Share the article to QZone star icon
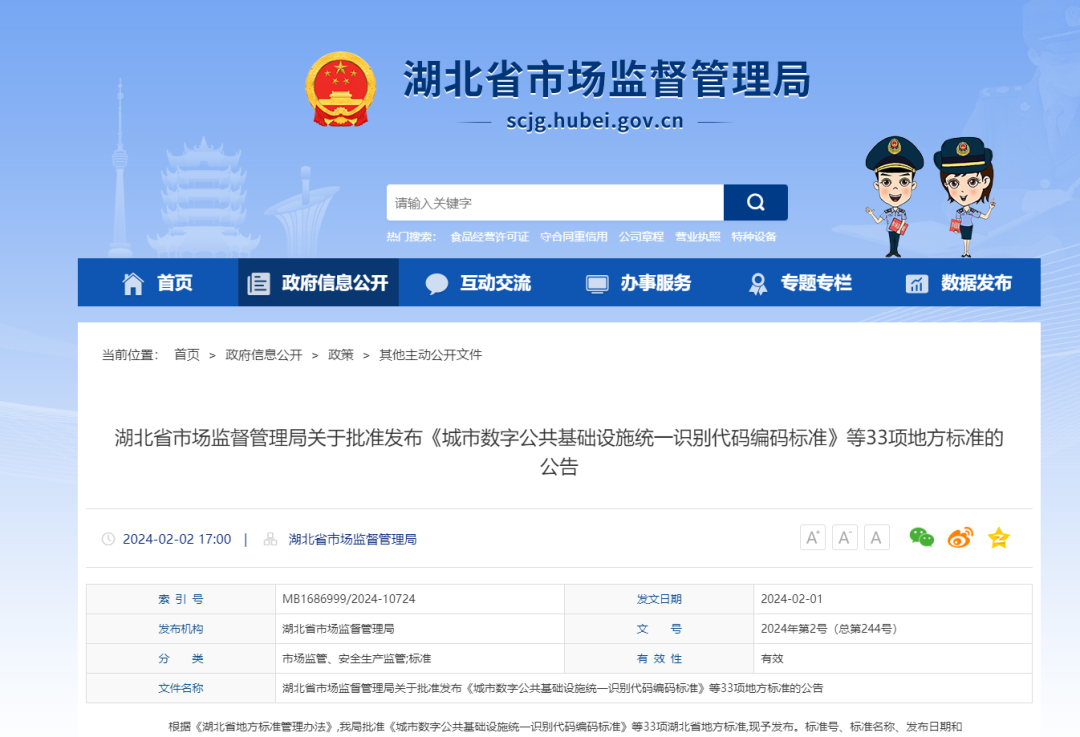The image size is (1080, 737). pos(997,537)
